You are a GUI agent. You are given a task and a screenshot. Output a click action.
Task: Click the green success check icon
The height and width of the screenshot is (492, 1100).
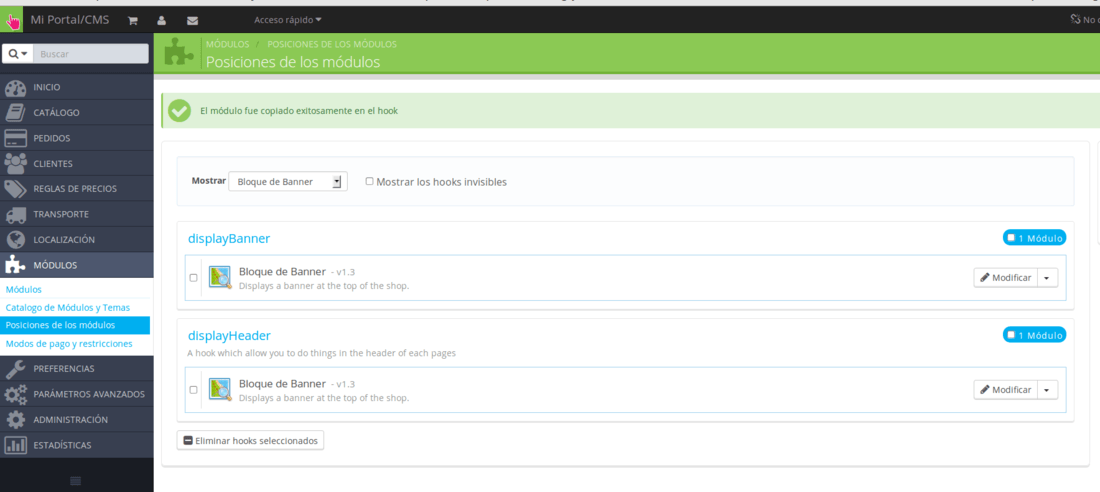pyautogui.click(x=180, y=111)
